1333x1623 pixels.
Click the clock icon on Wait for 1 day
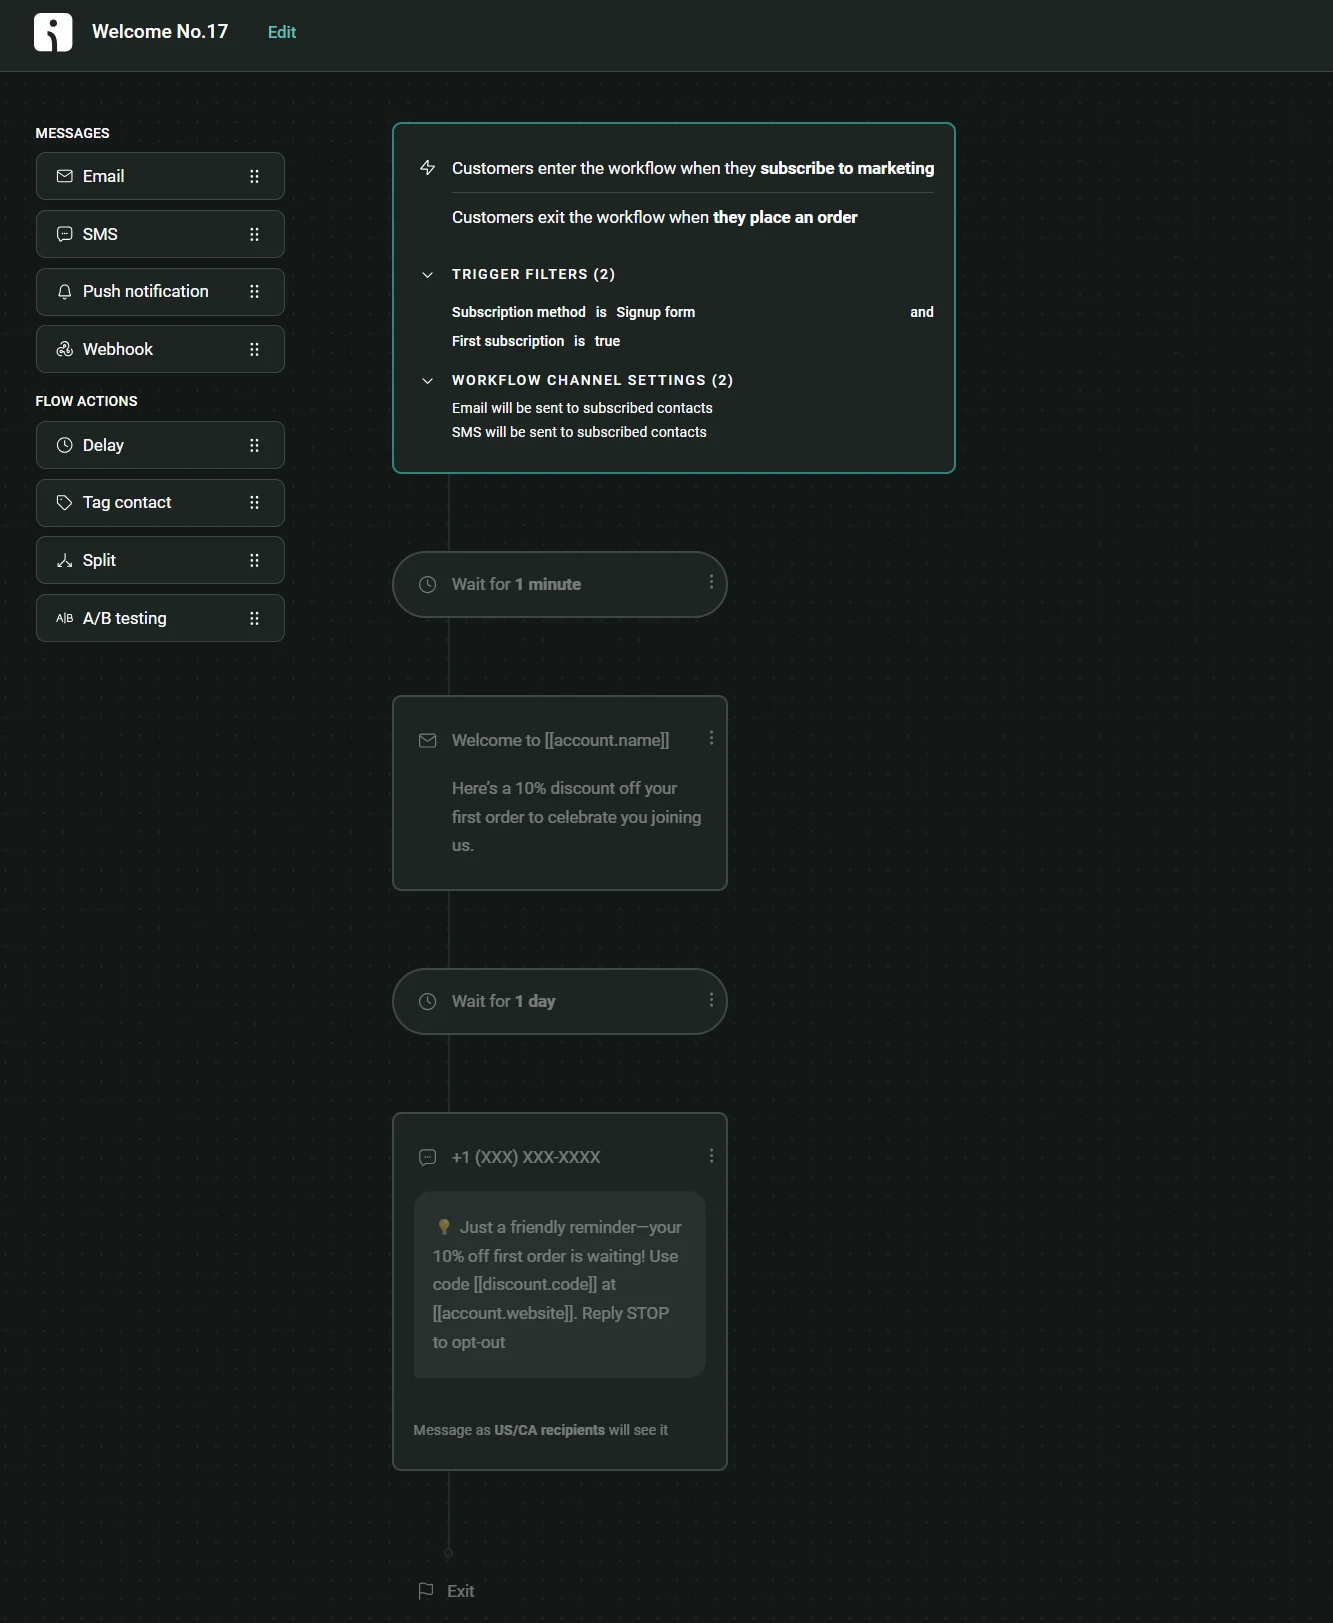coord(427,1001)
